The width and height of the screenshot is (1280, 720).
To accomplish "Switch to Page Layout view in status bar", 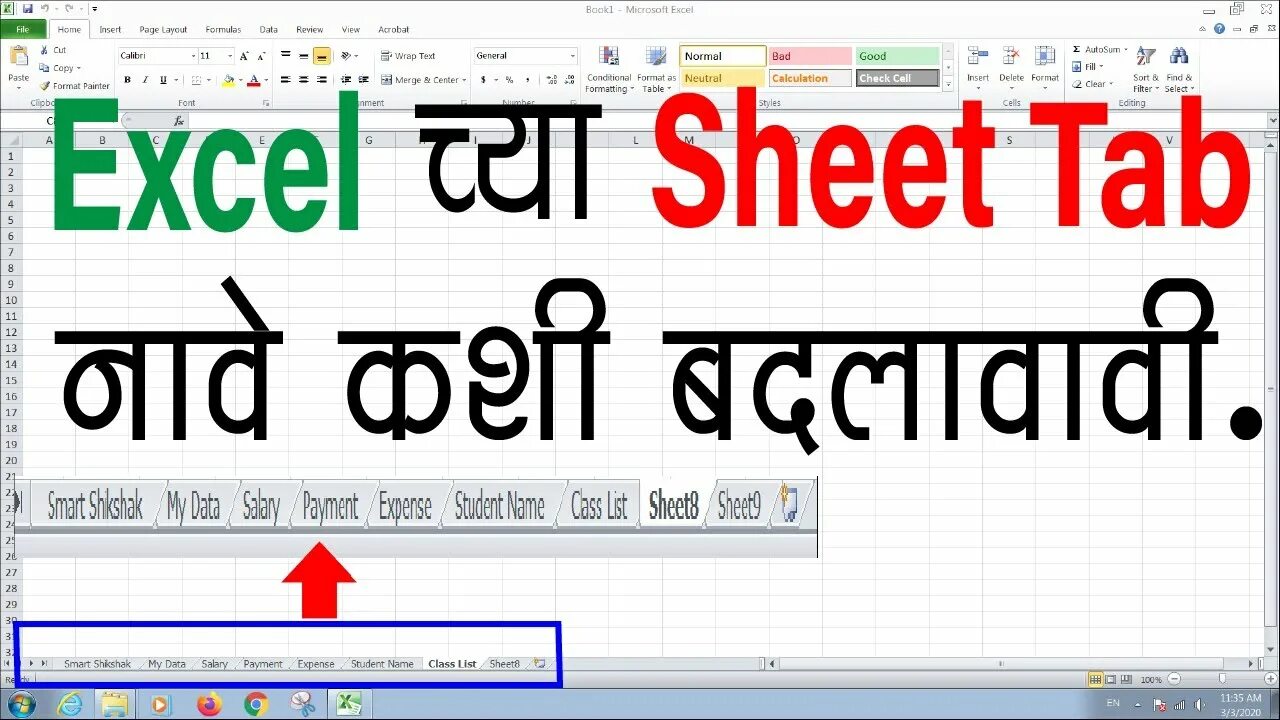I will click(x=1111, y=679).
